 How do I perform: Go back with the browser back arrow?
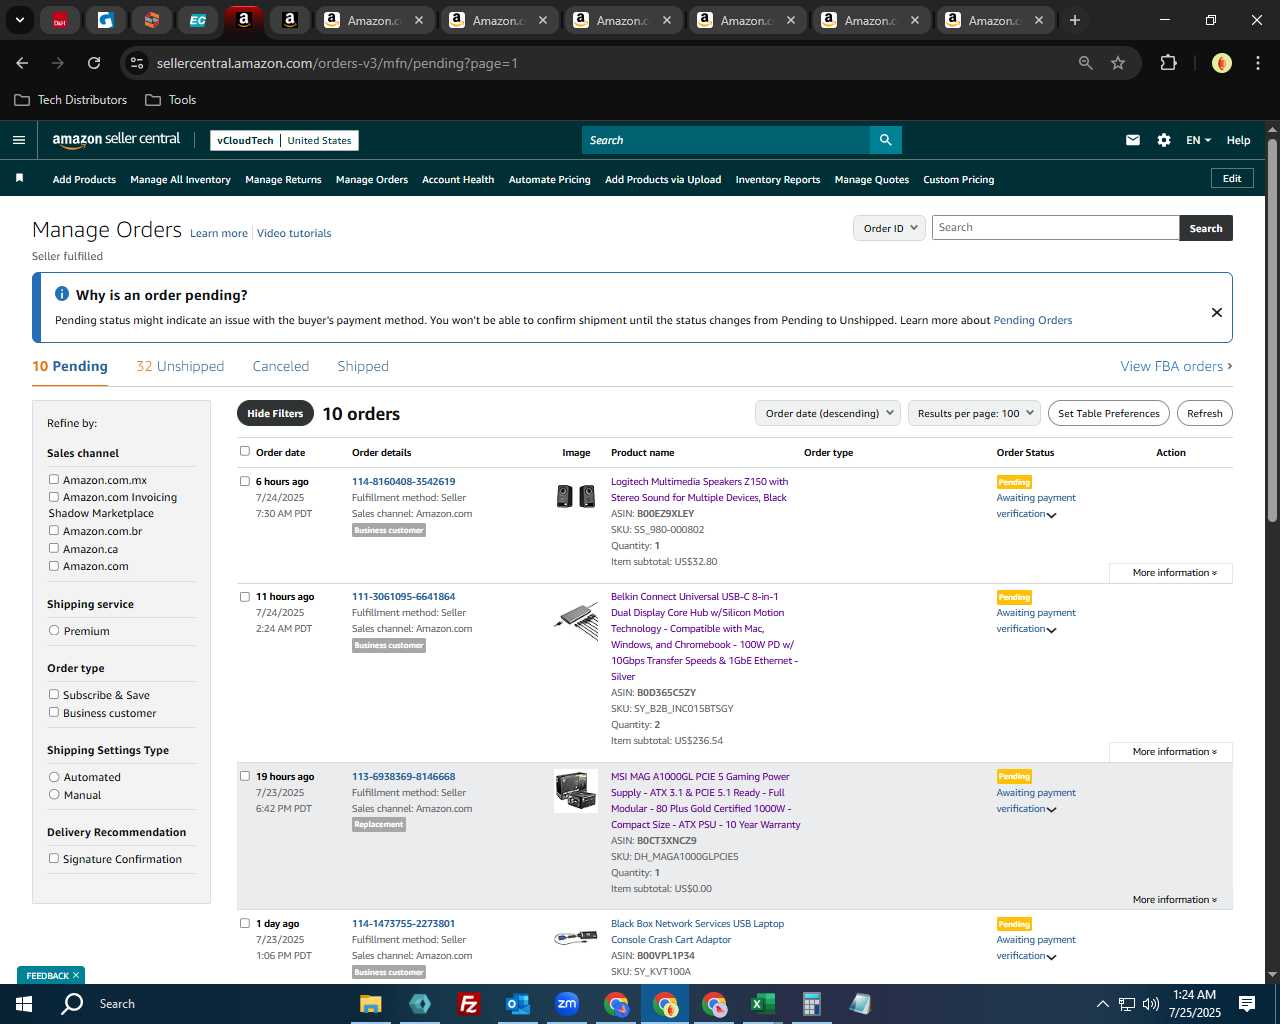[x=22, y=63]
